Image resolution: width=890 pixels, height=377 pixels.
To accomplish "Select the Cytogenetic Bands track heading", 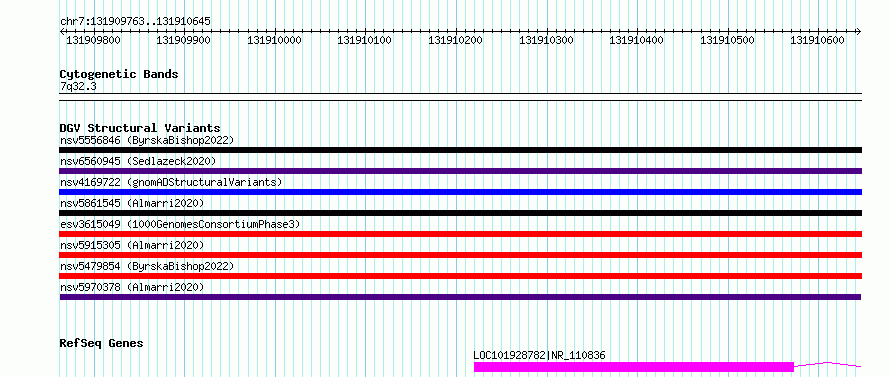I will [119, 74].
